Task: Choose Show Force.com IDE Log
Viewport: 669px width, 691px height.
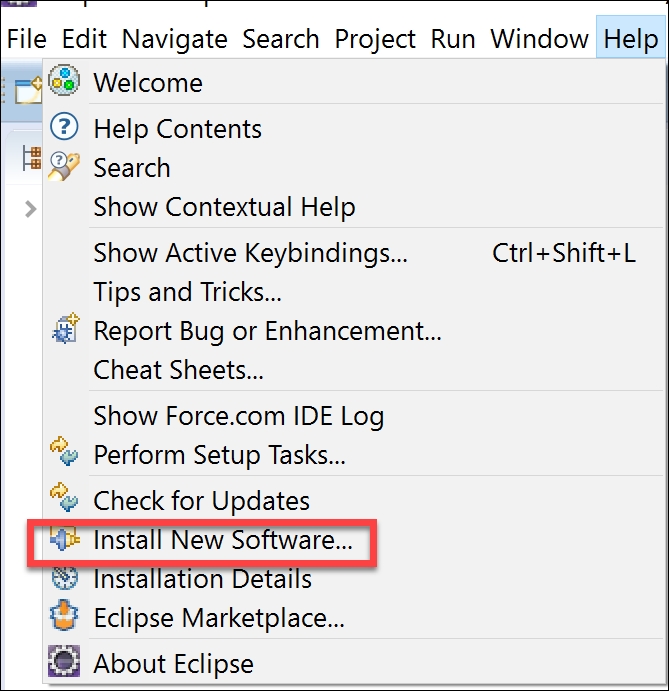Action: pos(238,415)
